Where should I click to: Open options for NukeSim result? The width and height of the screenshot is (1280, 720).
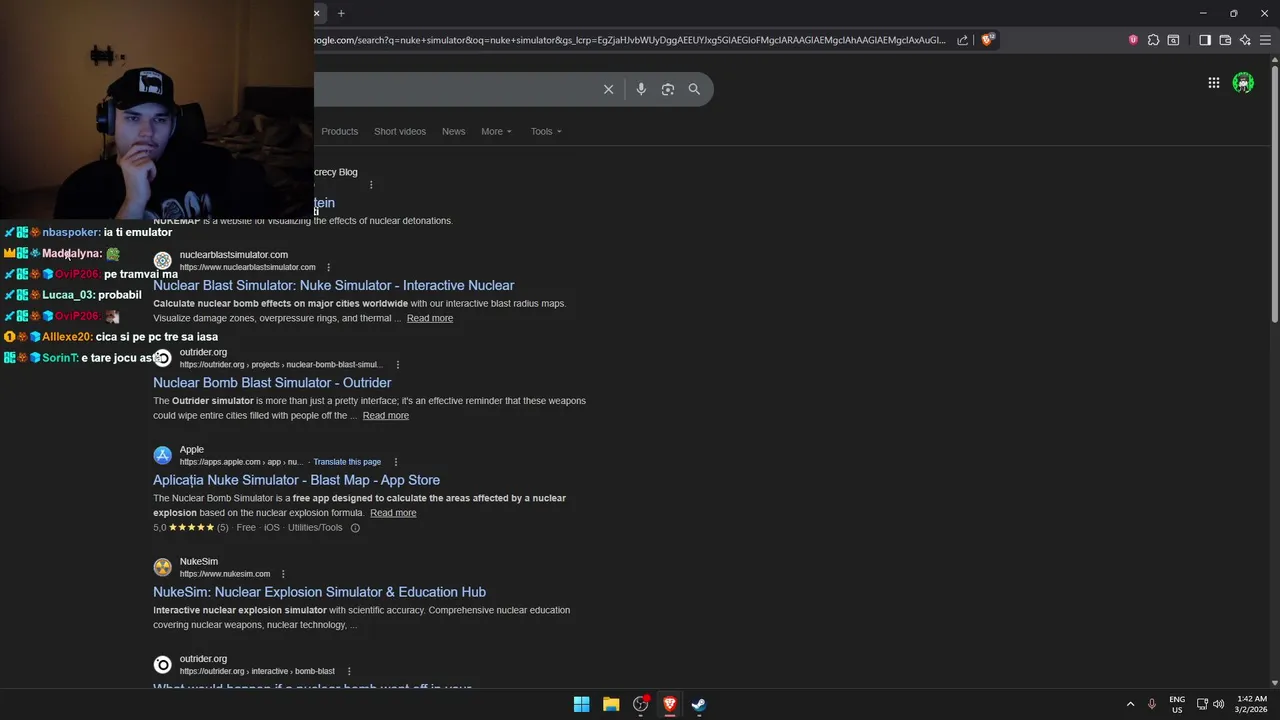tap(283, 574)
